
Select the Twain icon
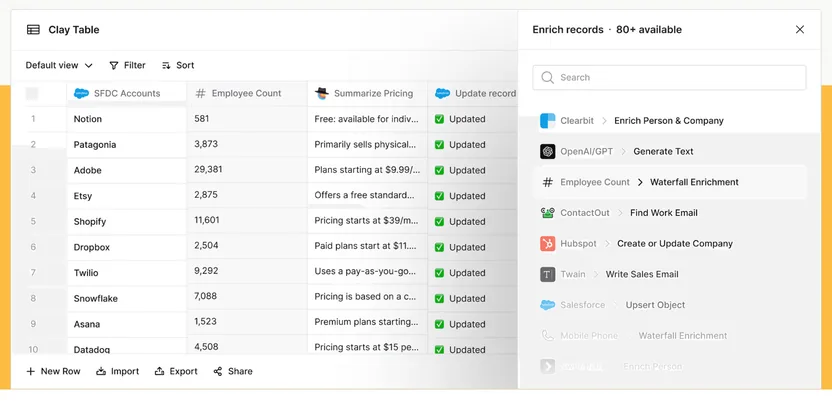click(x=547, y=274)
